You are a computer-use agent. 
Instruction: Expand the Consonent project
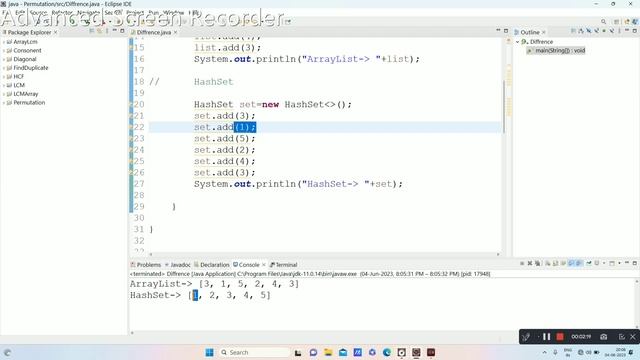point(4,51)
